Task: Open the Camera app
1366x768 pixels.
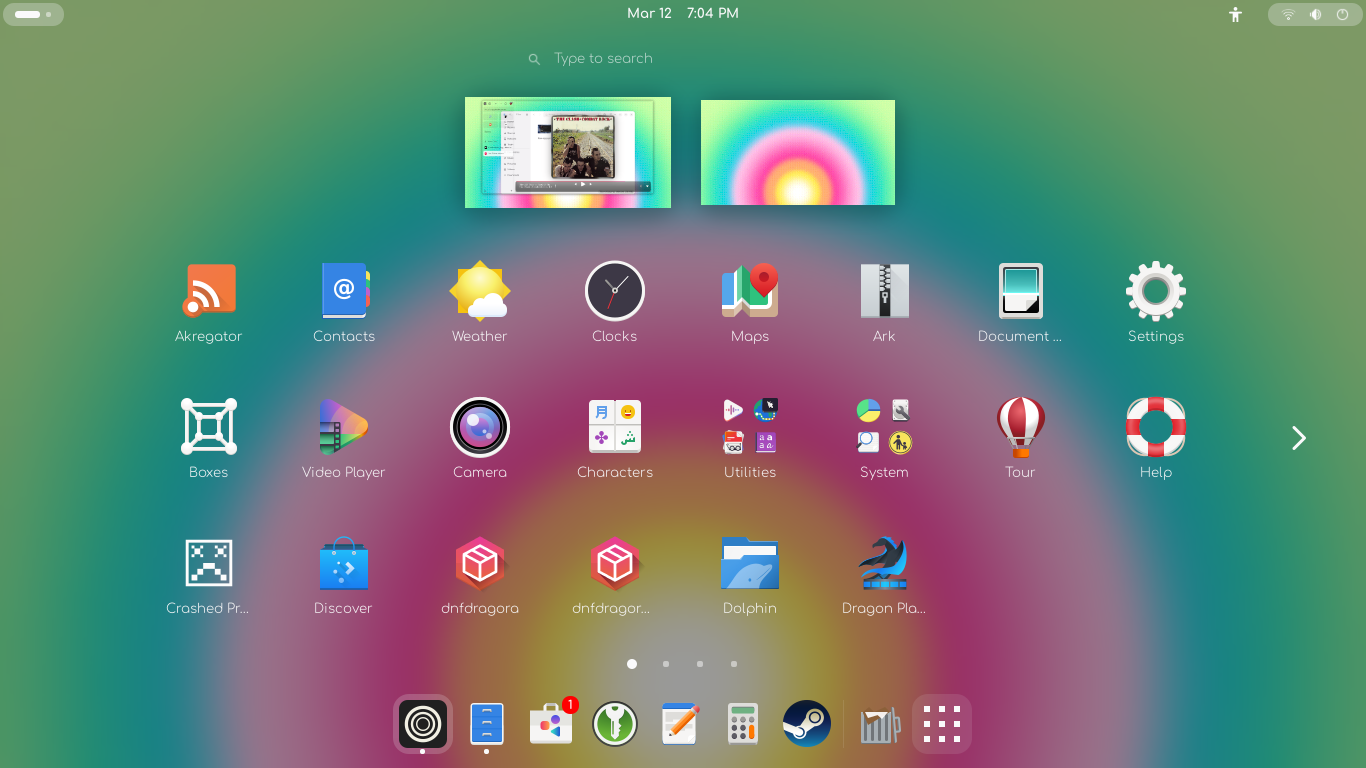Action: pos(479,425)
